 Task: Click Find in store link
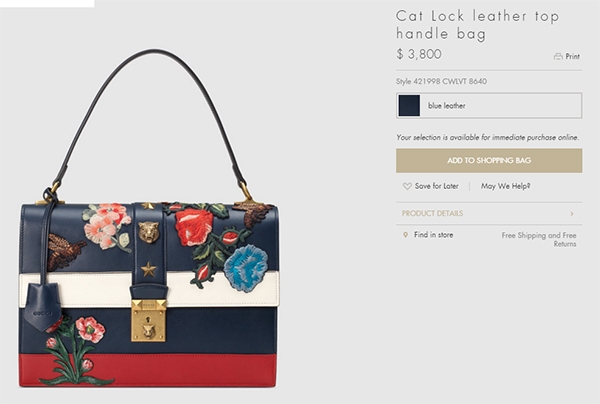click(434, 235)
